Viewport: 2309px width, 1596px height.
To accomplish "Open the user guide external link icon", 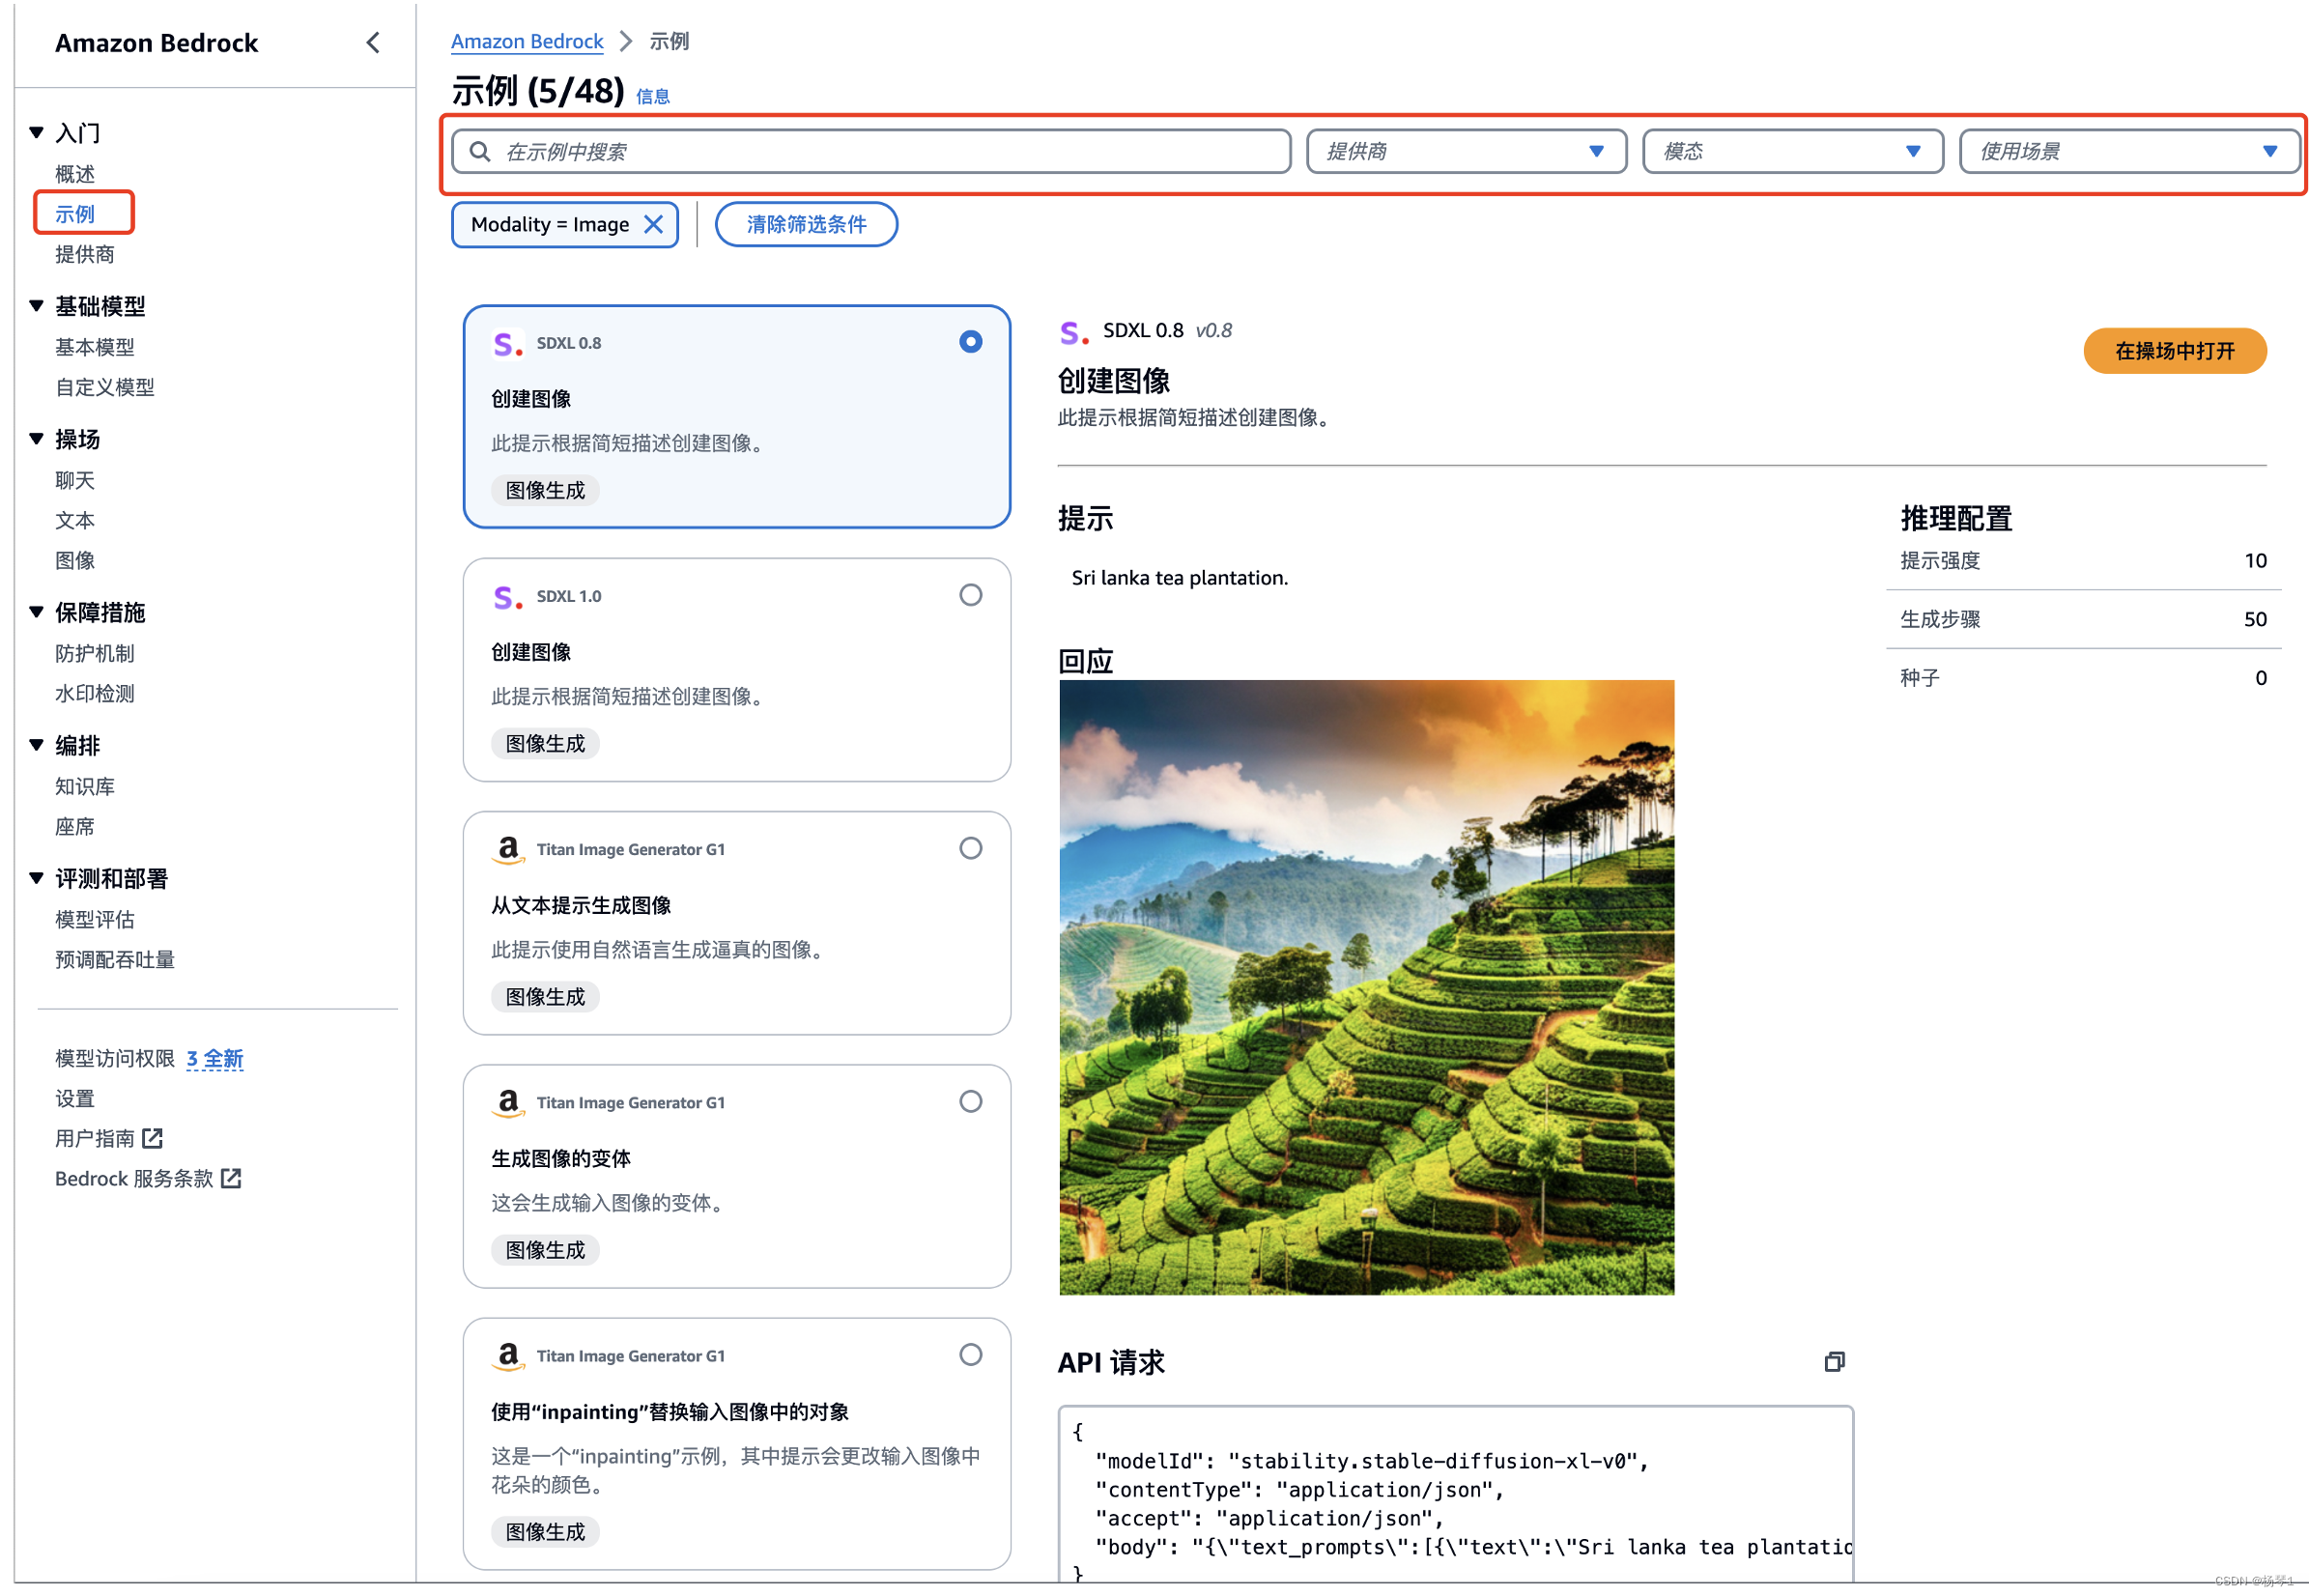I will tap(152, 1137).
